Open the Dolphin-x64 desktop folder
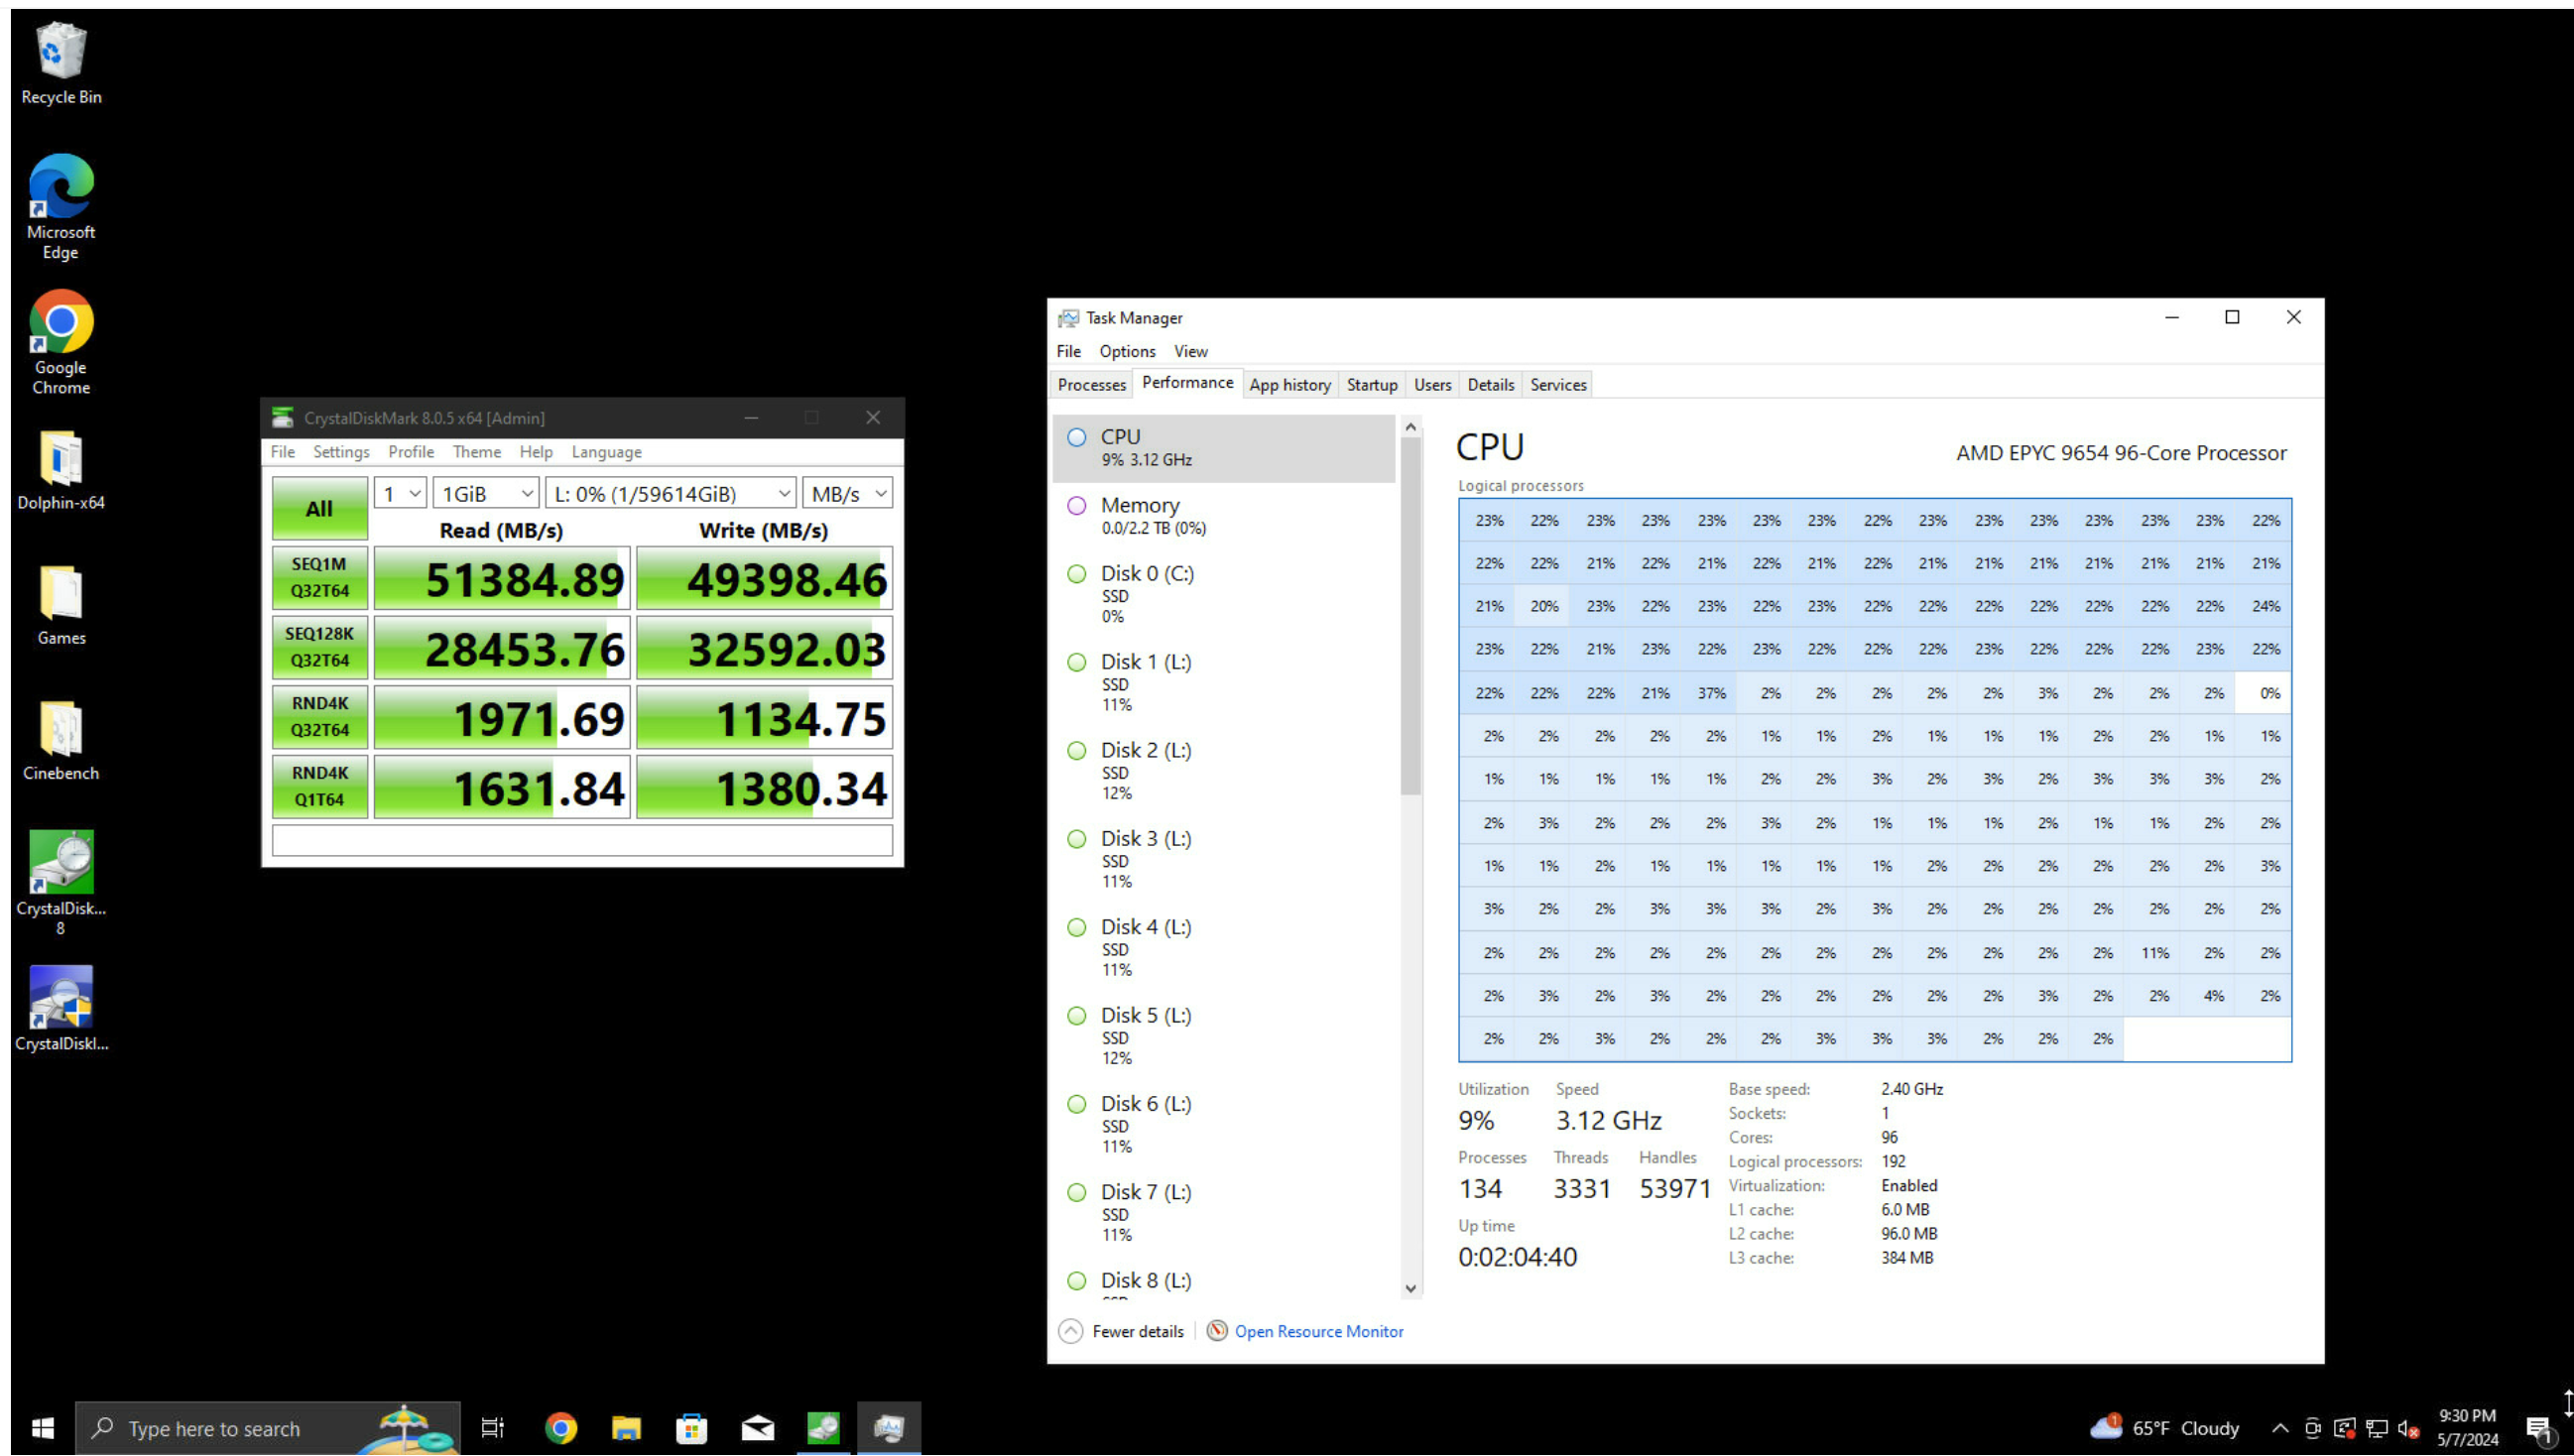 click(x=61, y=471)
